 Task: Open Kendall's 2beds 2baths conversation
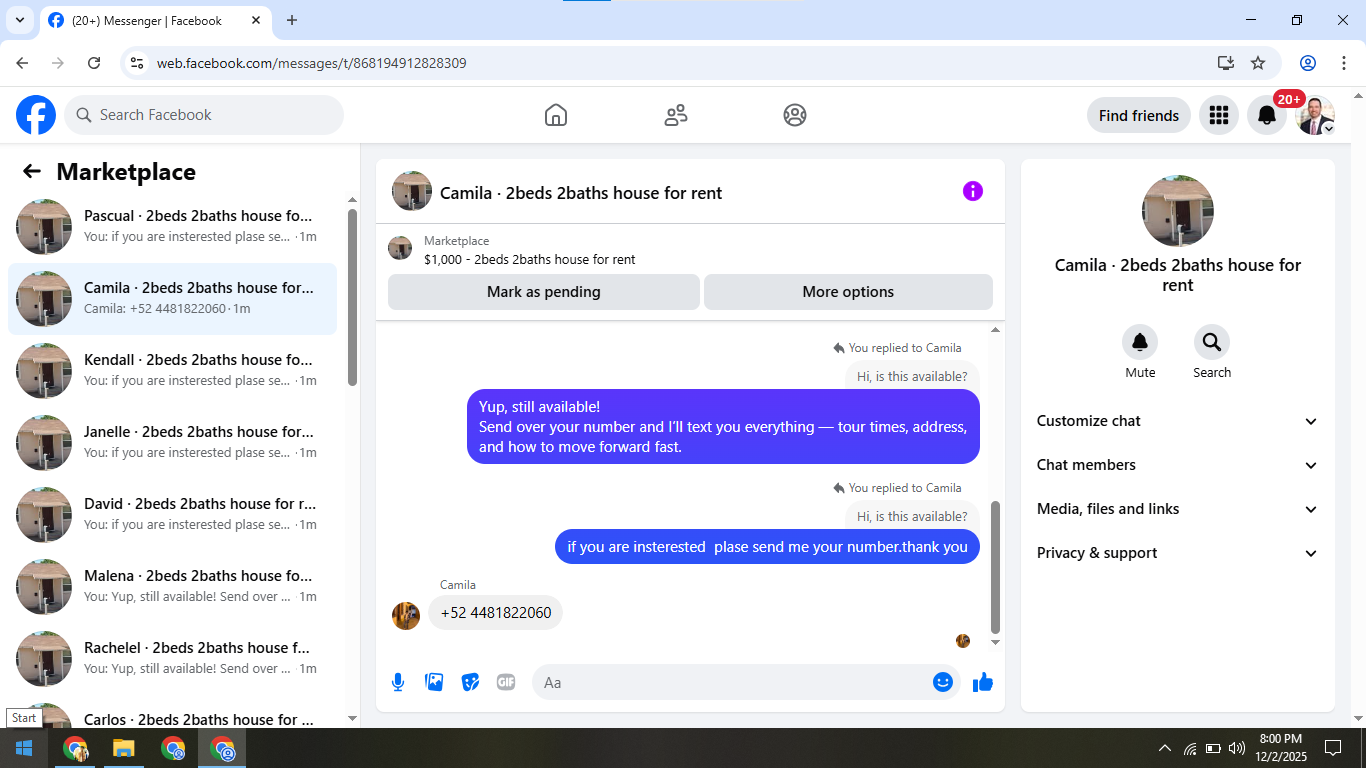172,370
